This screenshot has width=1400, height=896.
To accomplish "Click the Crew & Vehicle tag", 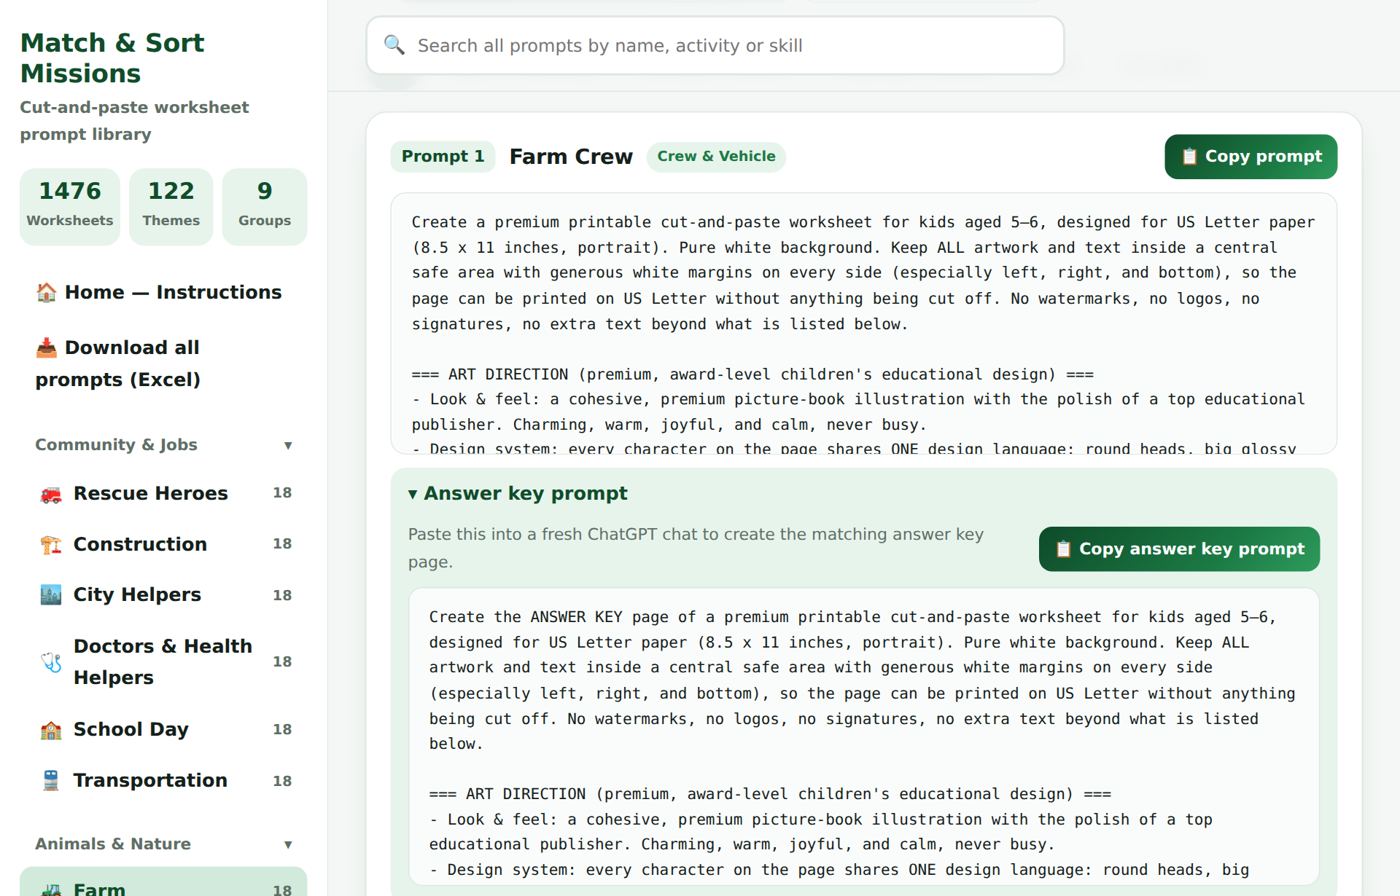I will [716, 157].
